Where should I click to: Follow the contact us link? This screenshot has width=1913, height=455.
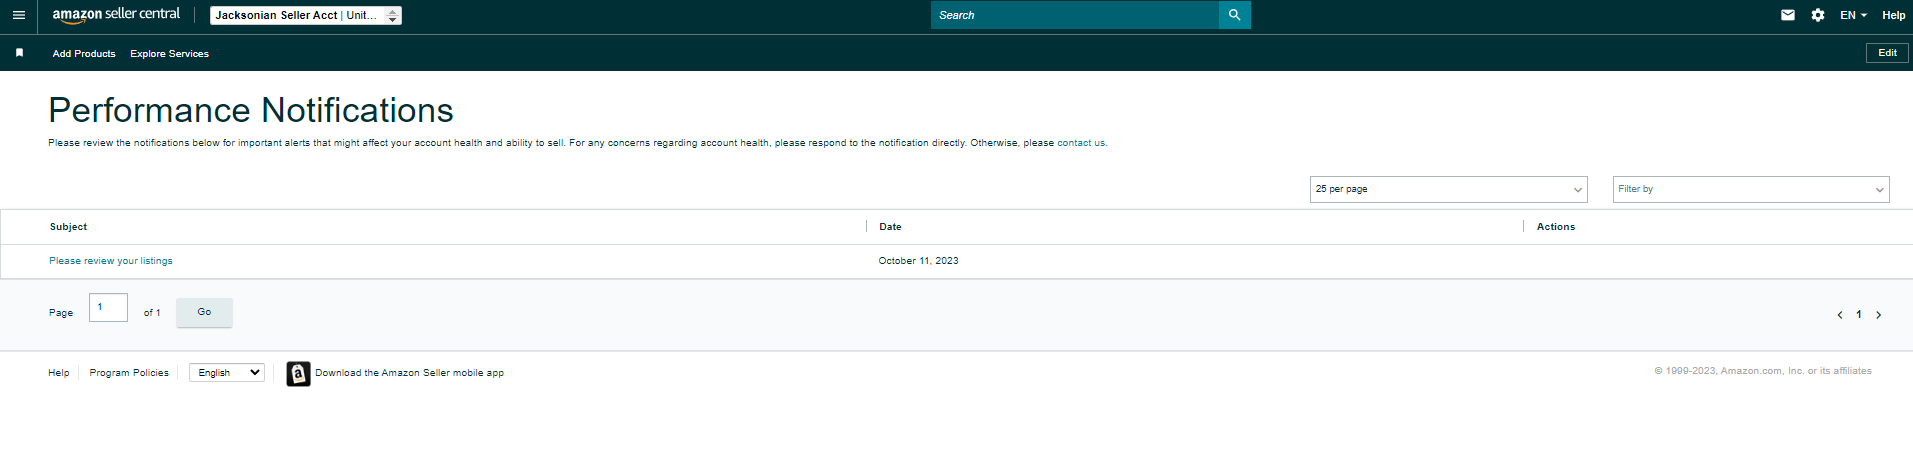click(x=1081, y=143)
